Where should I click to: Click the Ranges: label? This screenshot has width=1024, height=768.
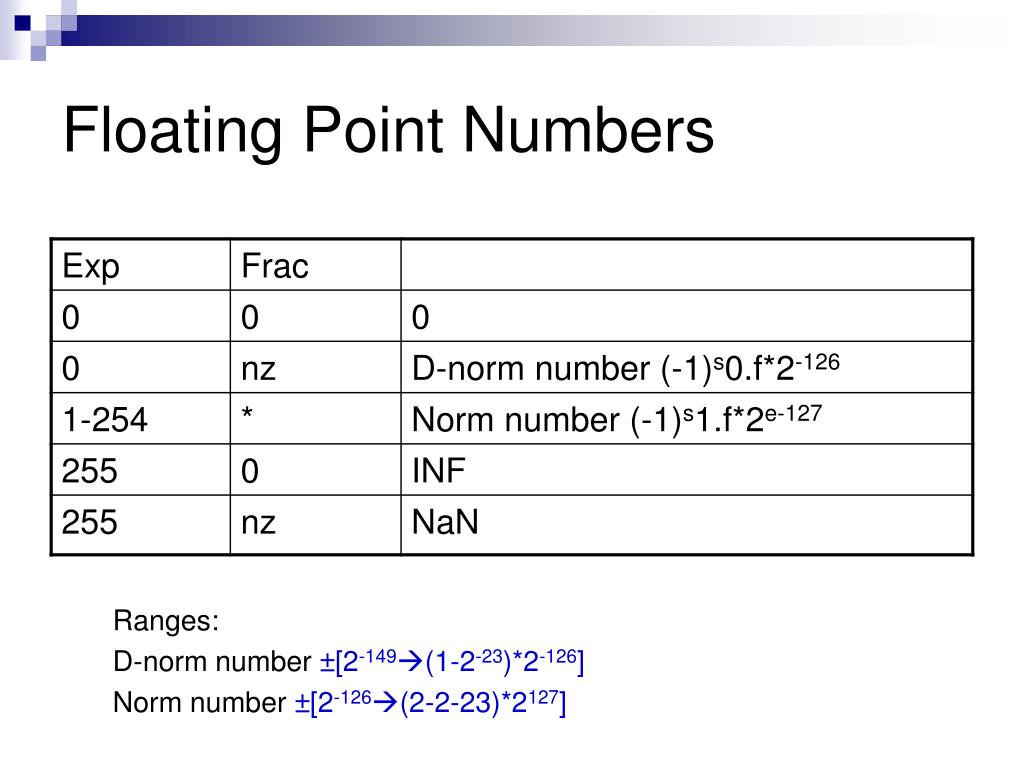pyautogui.click(x=166, y=620)
